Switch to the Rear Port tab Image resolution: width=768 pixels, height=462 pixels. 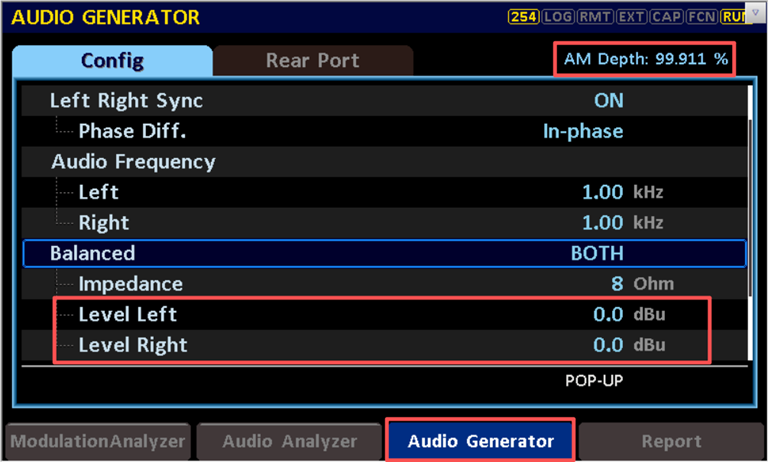[x=312, y=61]
